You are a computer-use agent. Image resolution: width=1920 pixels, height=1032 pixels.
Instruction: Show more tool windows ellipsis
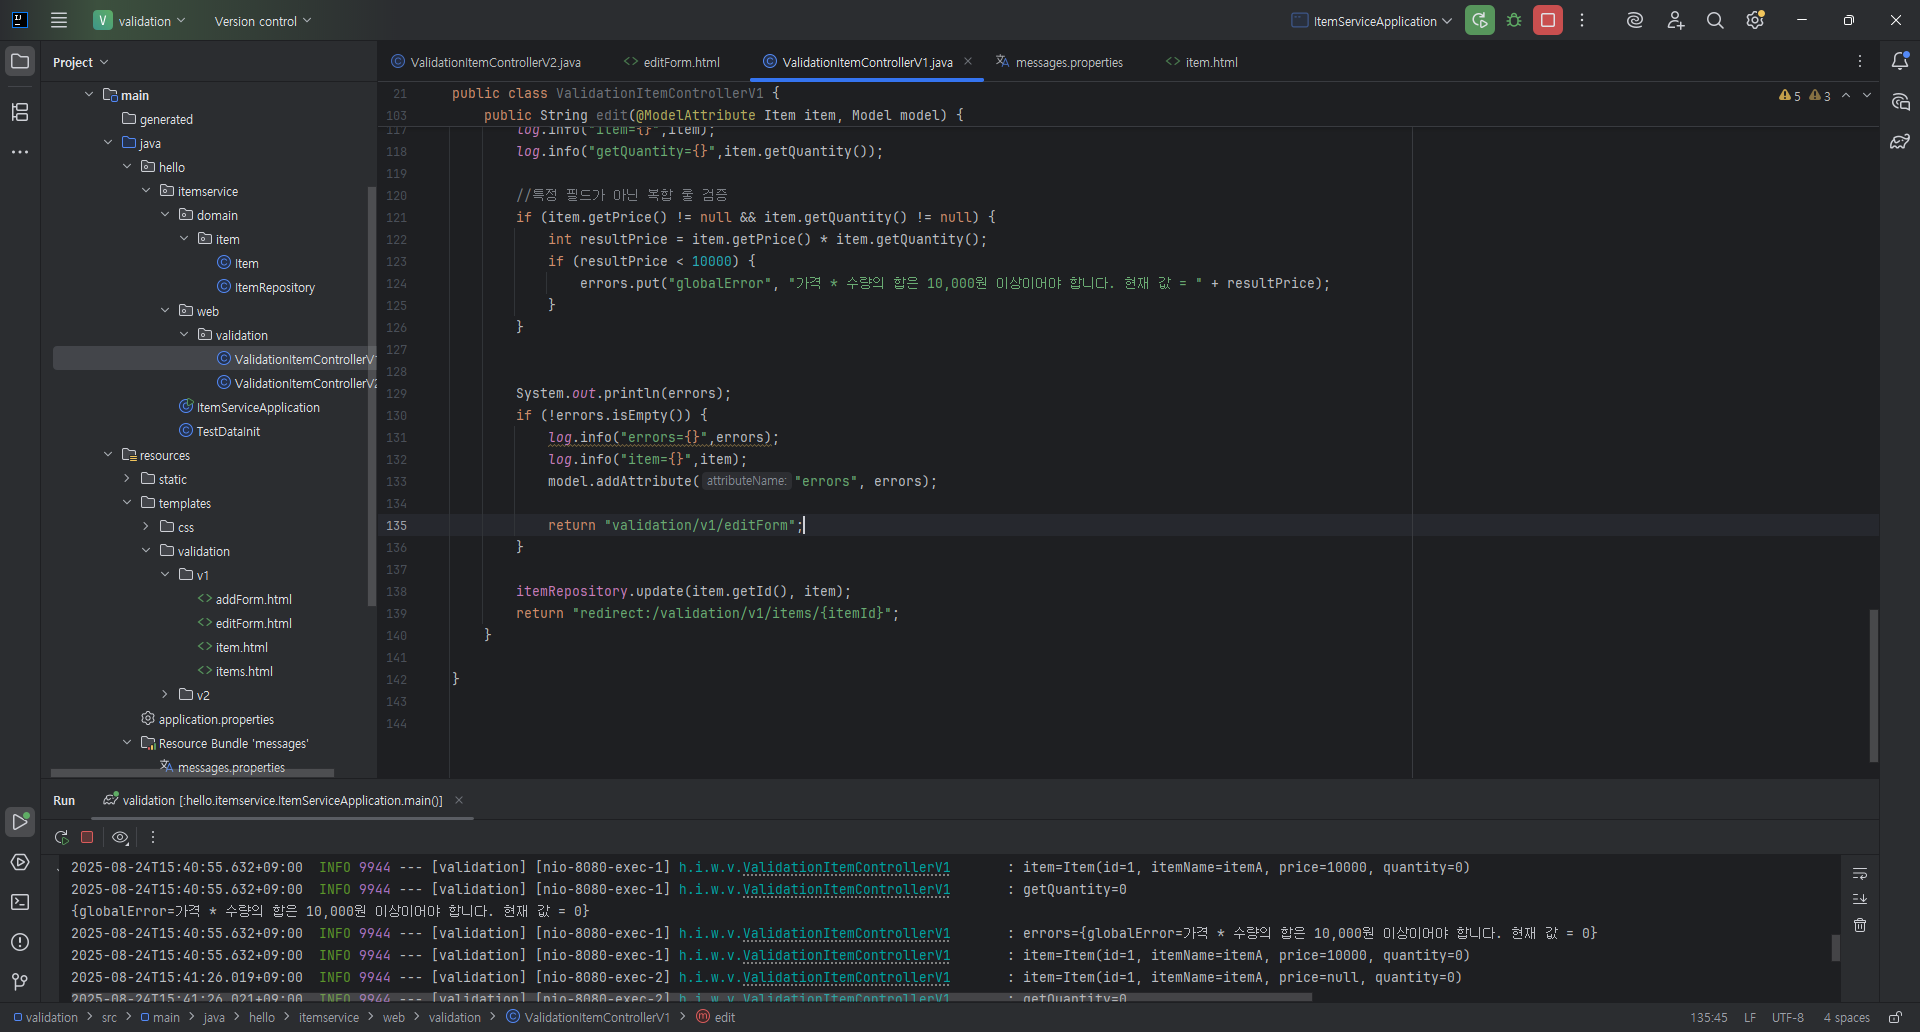click(x=20, y=152)
